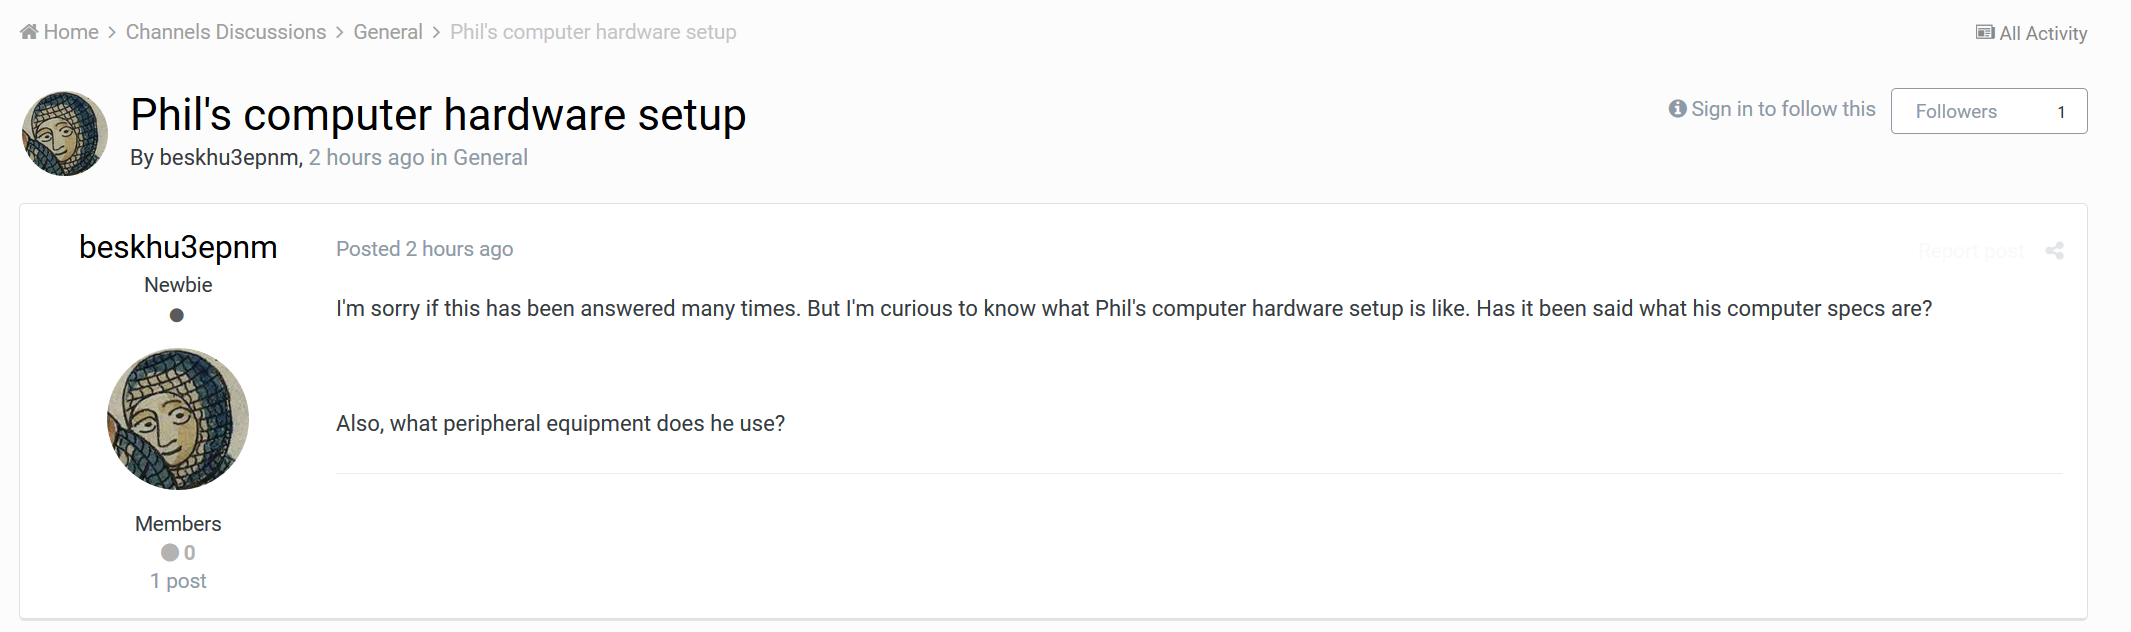Click the reputation circle icon beside 0
Viewport: 2131px width, 632px height.
click(170, 552)
